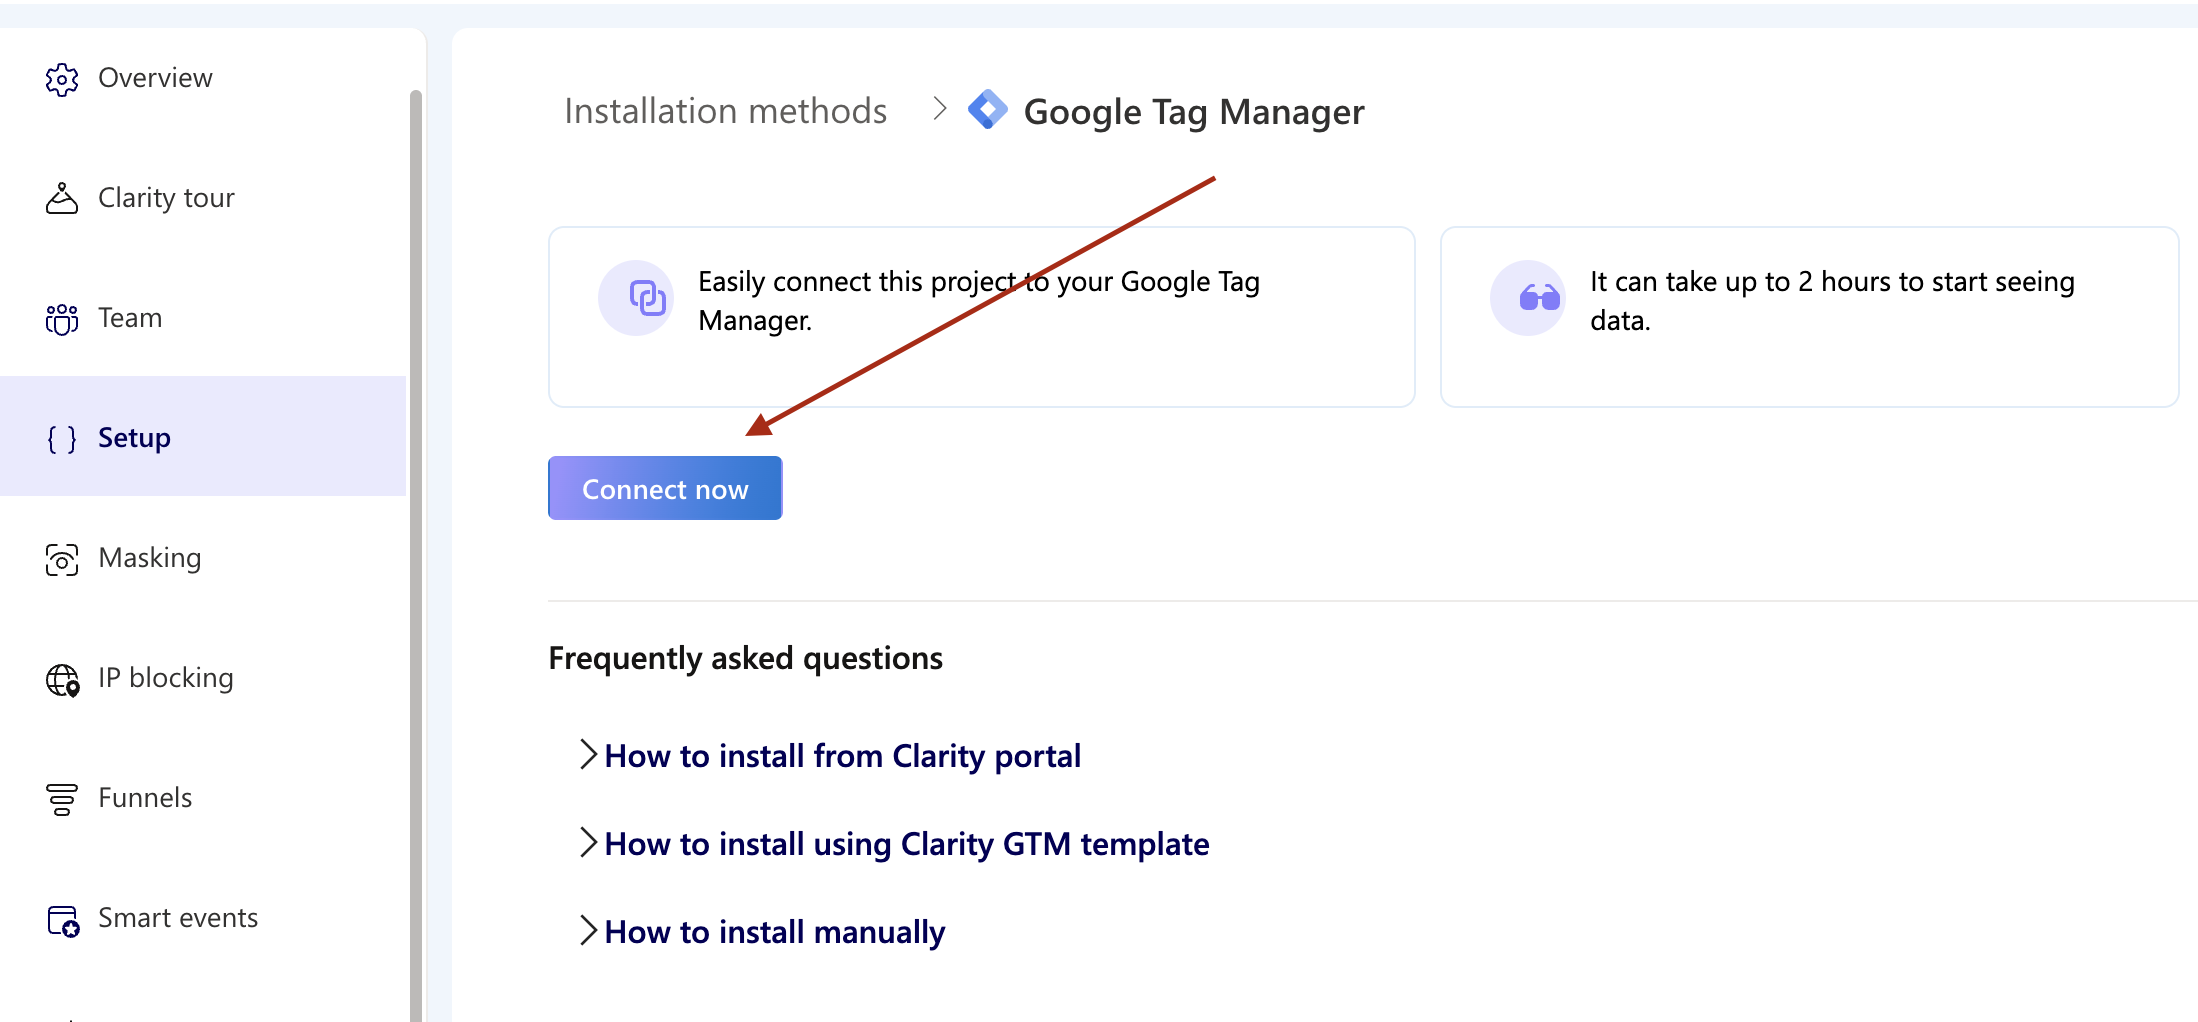Click the linked-squares connect icon
Screen dimensions: 2198x1022
[x=647, y=298]
